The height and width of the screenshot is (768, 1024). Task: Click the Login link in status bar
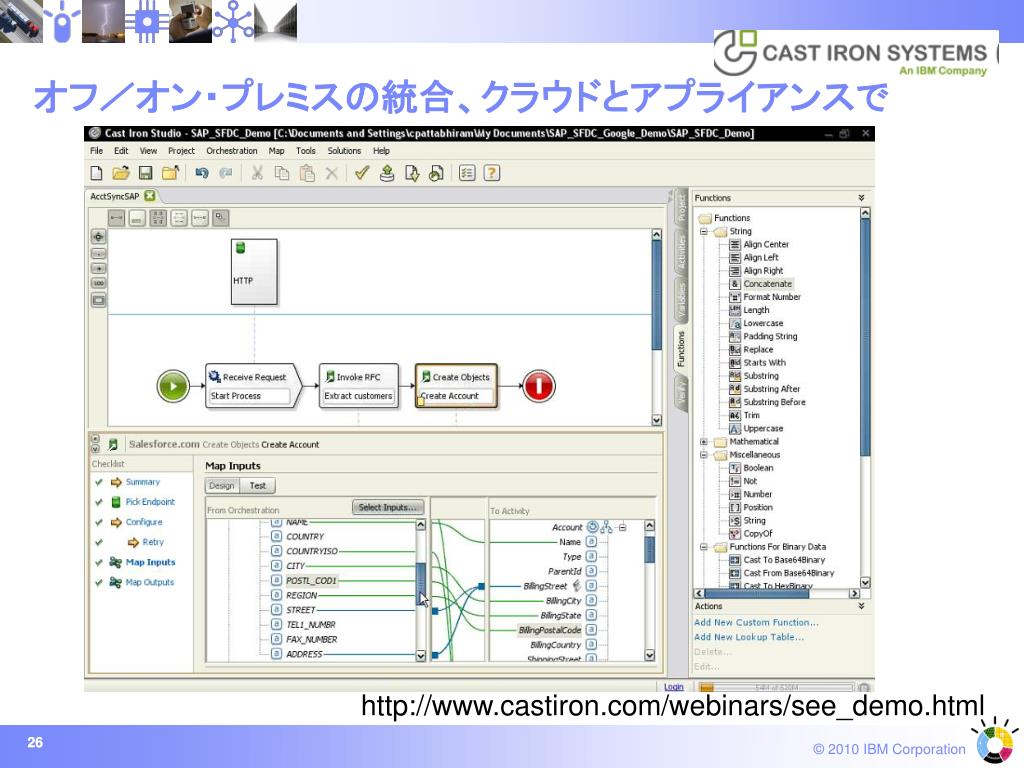click(x=673, y=687)
